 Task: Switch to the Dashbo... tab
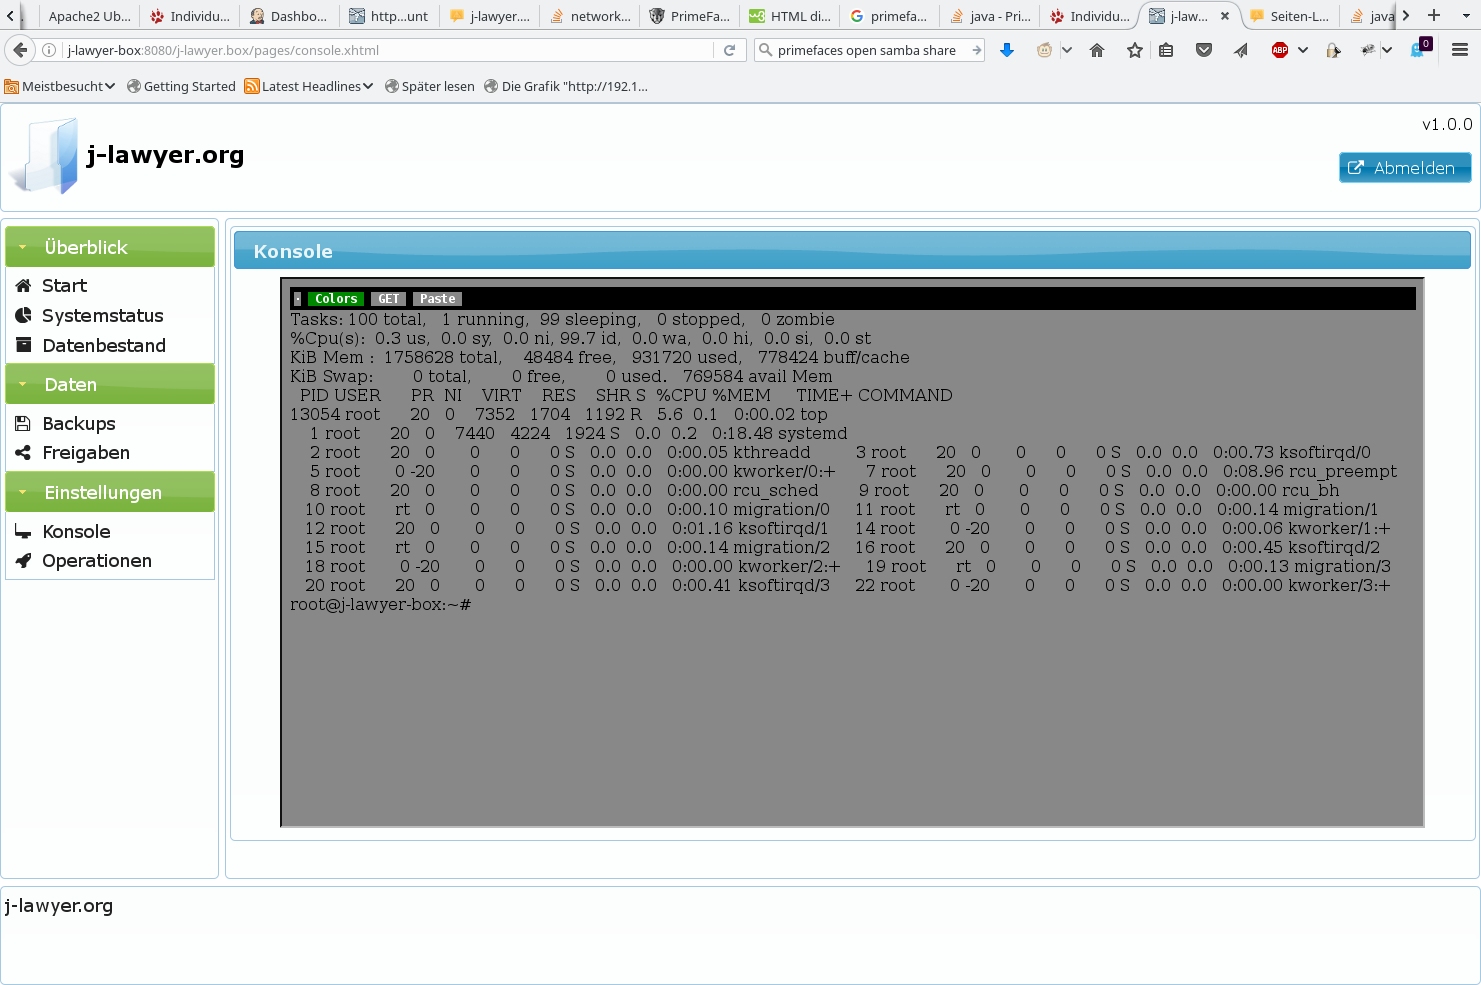point(288,16)
